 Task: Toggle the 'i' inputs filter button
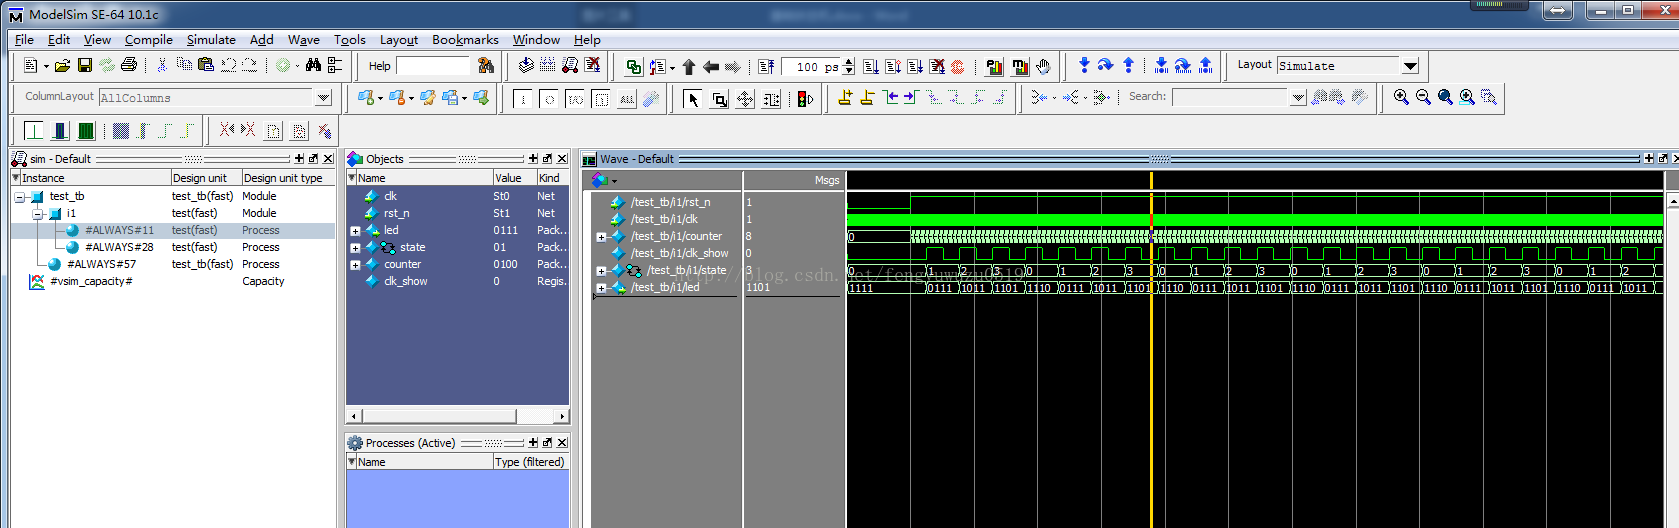click(523, 99)
